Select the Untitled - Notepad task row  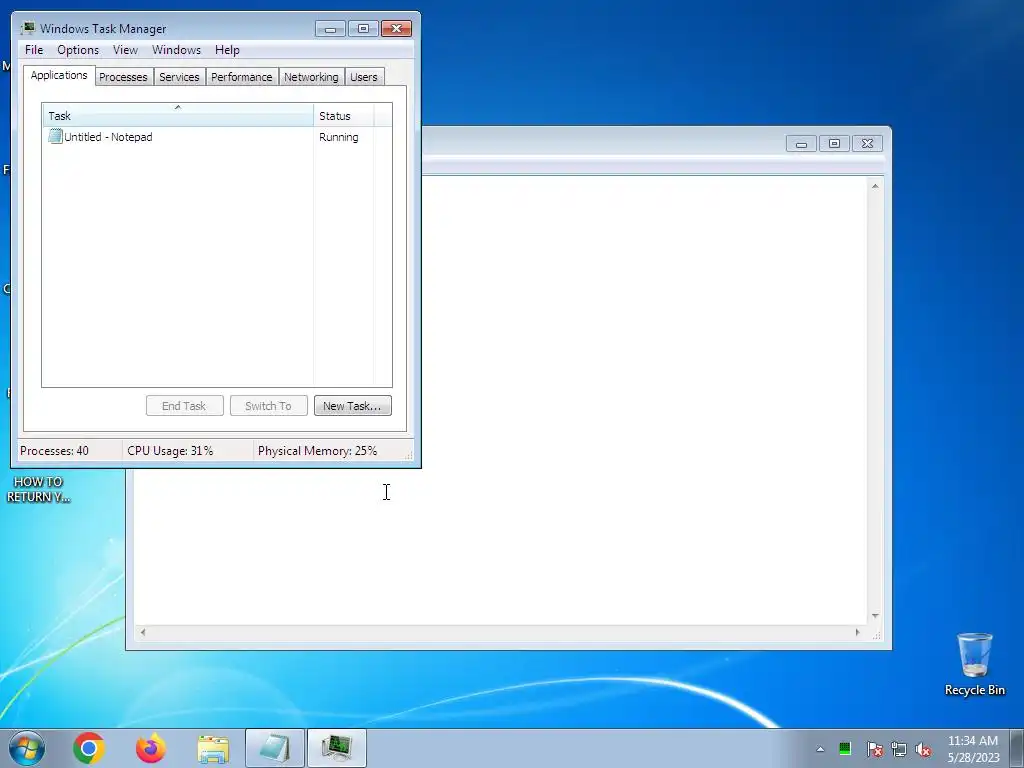[217, 137]
